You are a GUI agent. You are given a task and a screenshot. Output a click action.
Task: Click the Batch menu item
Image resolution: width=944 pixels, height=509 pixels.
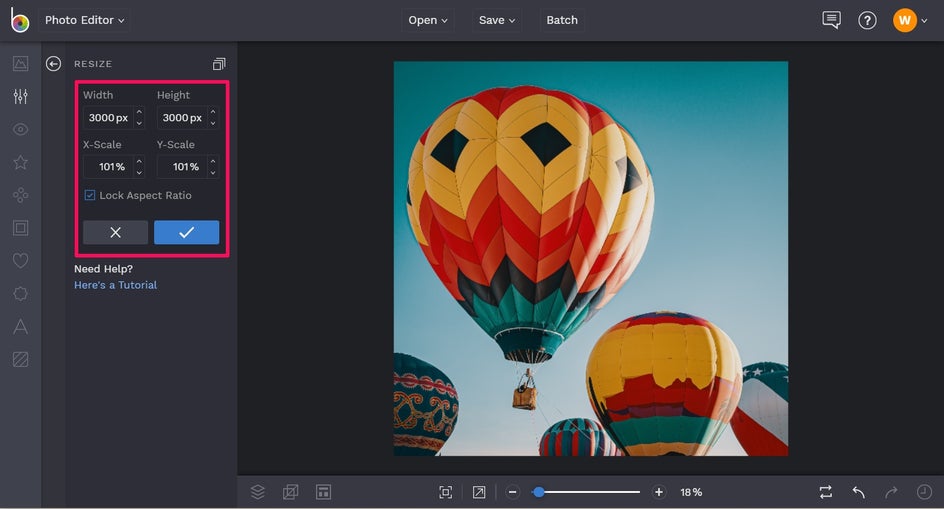click(562, 20)
